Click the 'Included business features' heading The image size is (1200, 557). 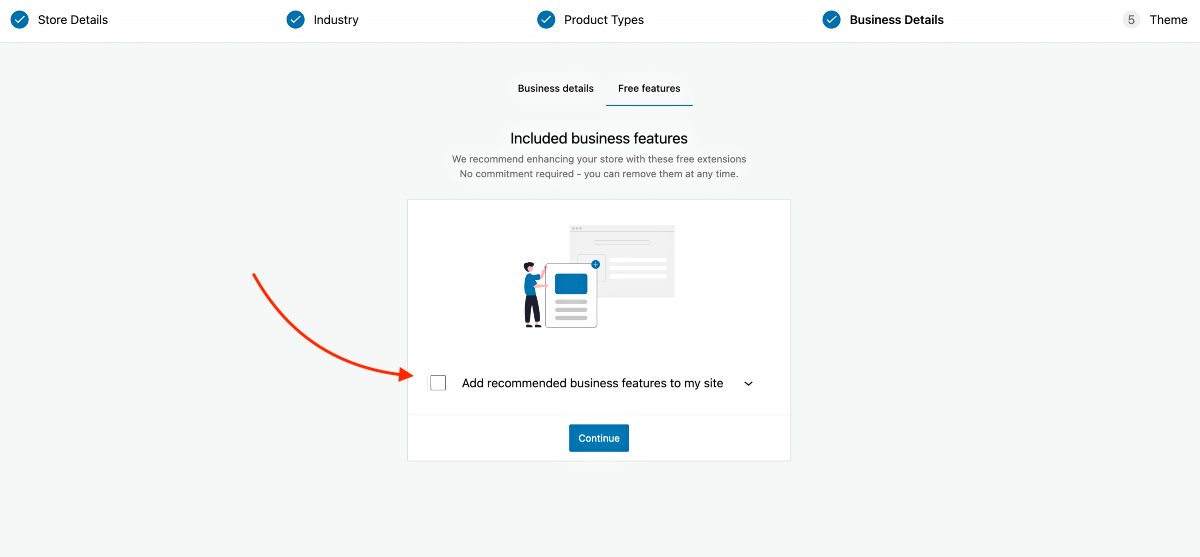(599, 138)
